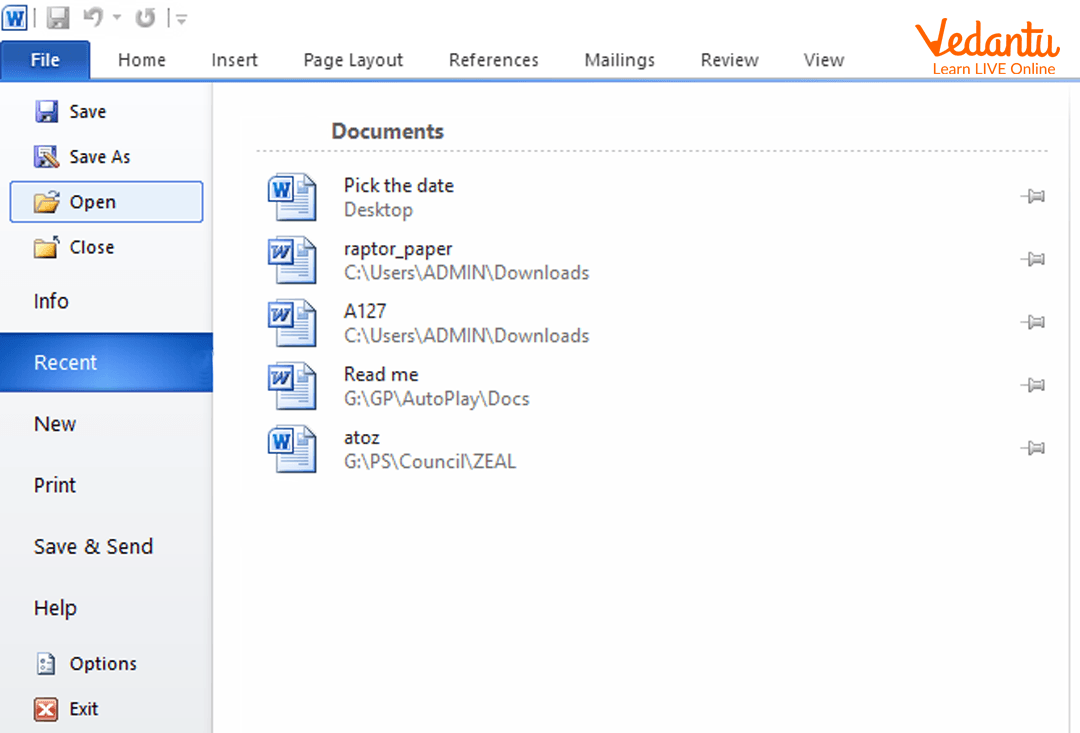1080x733 pixels.
Task: Click the Save icon in Quick Access toolbar
Action: pyautogui.click(x=58, y=18)
